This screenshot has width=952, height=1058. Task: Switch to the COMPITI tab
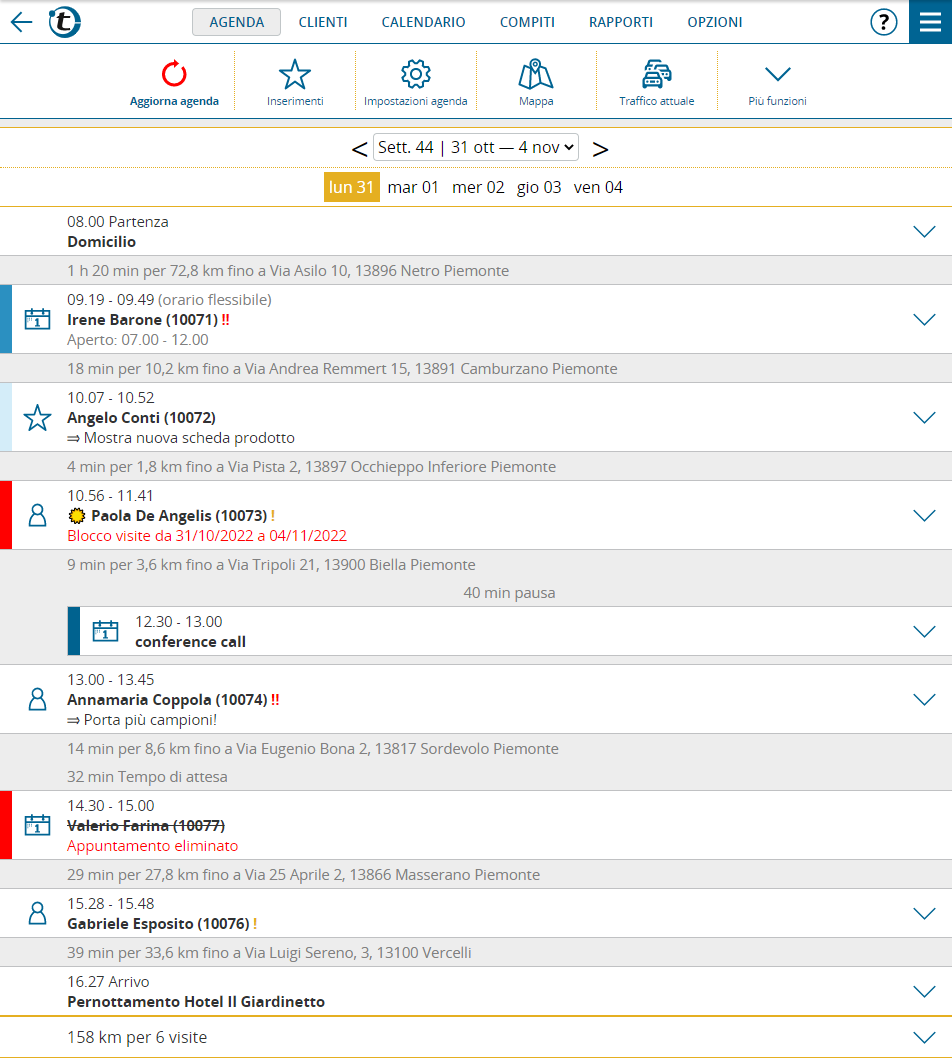coord(527,22)
